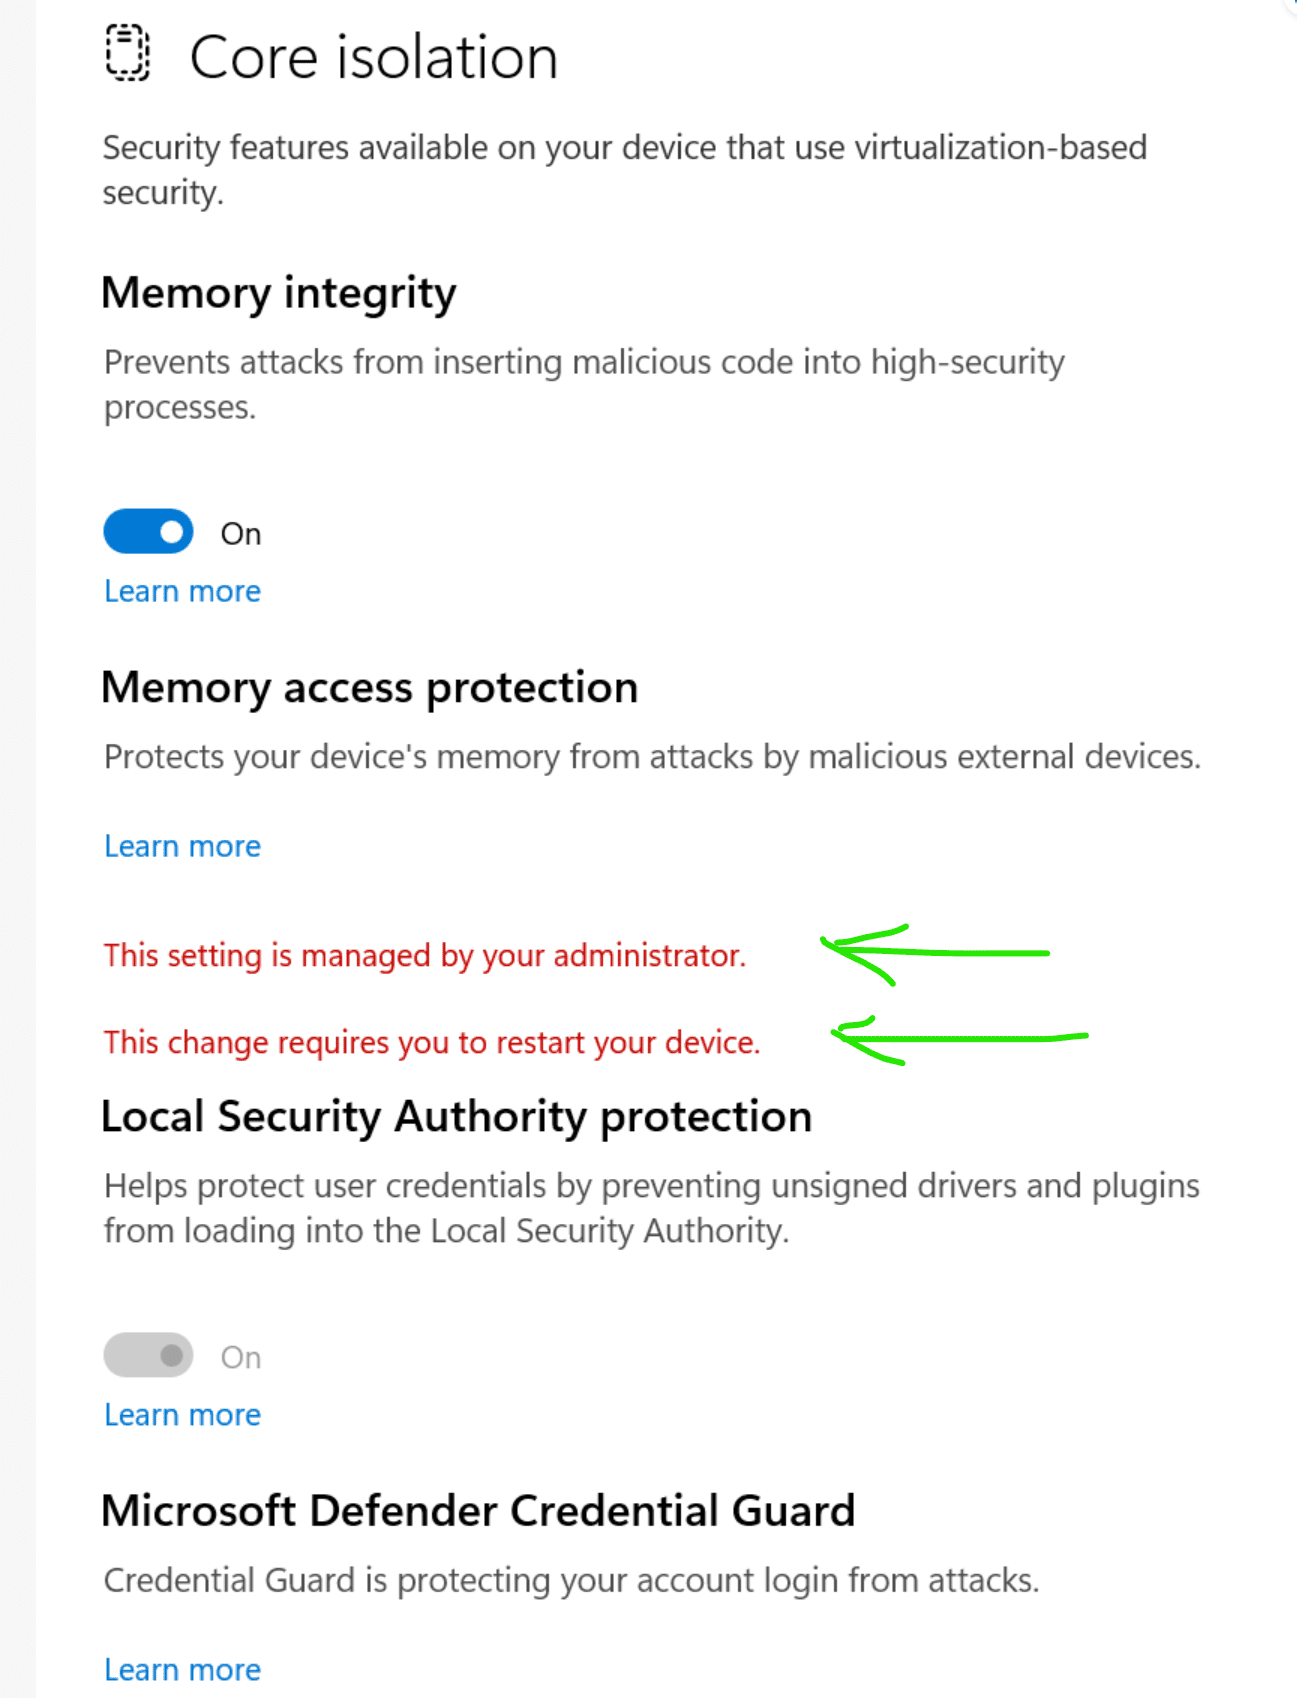The width and height of the screenshot is (1297, 1698).
Task: Click the Core isolation chip icon
Action: tap(128, 54)
